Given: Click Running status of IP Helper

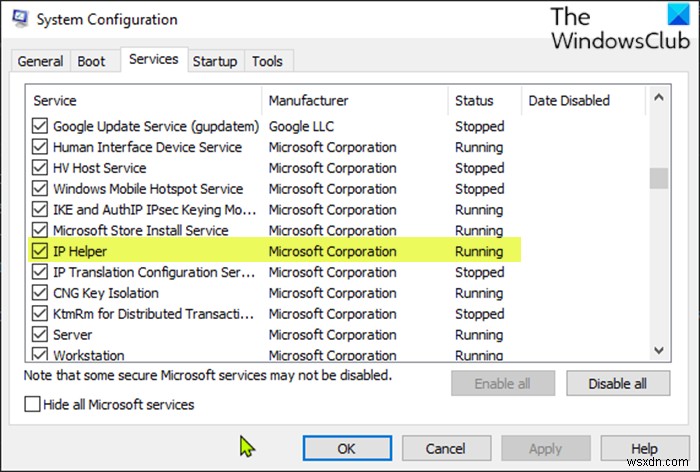Looking at the screenshot, I should 479,251.
